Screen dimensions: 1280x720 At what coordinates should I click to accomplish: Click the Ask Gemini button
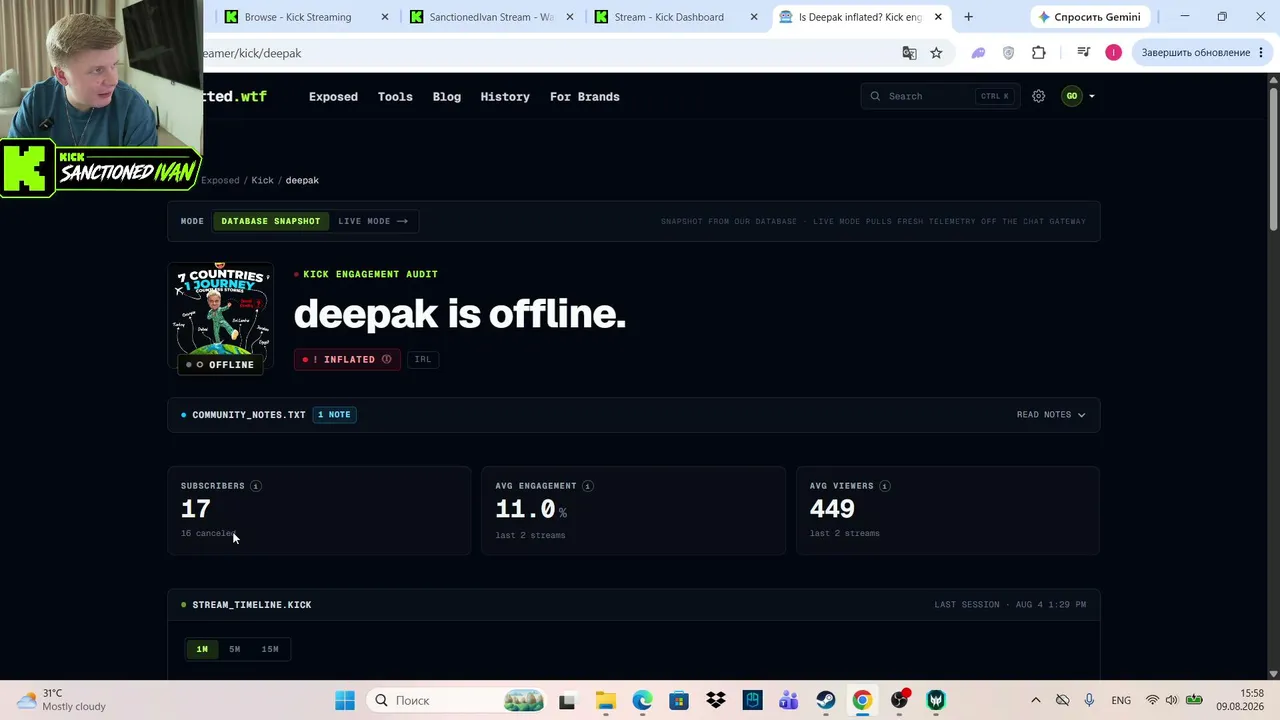pos(1089,17)
